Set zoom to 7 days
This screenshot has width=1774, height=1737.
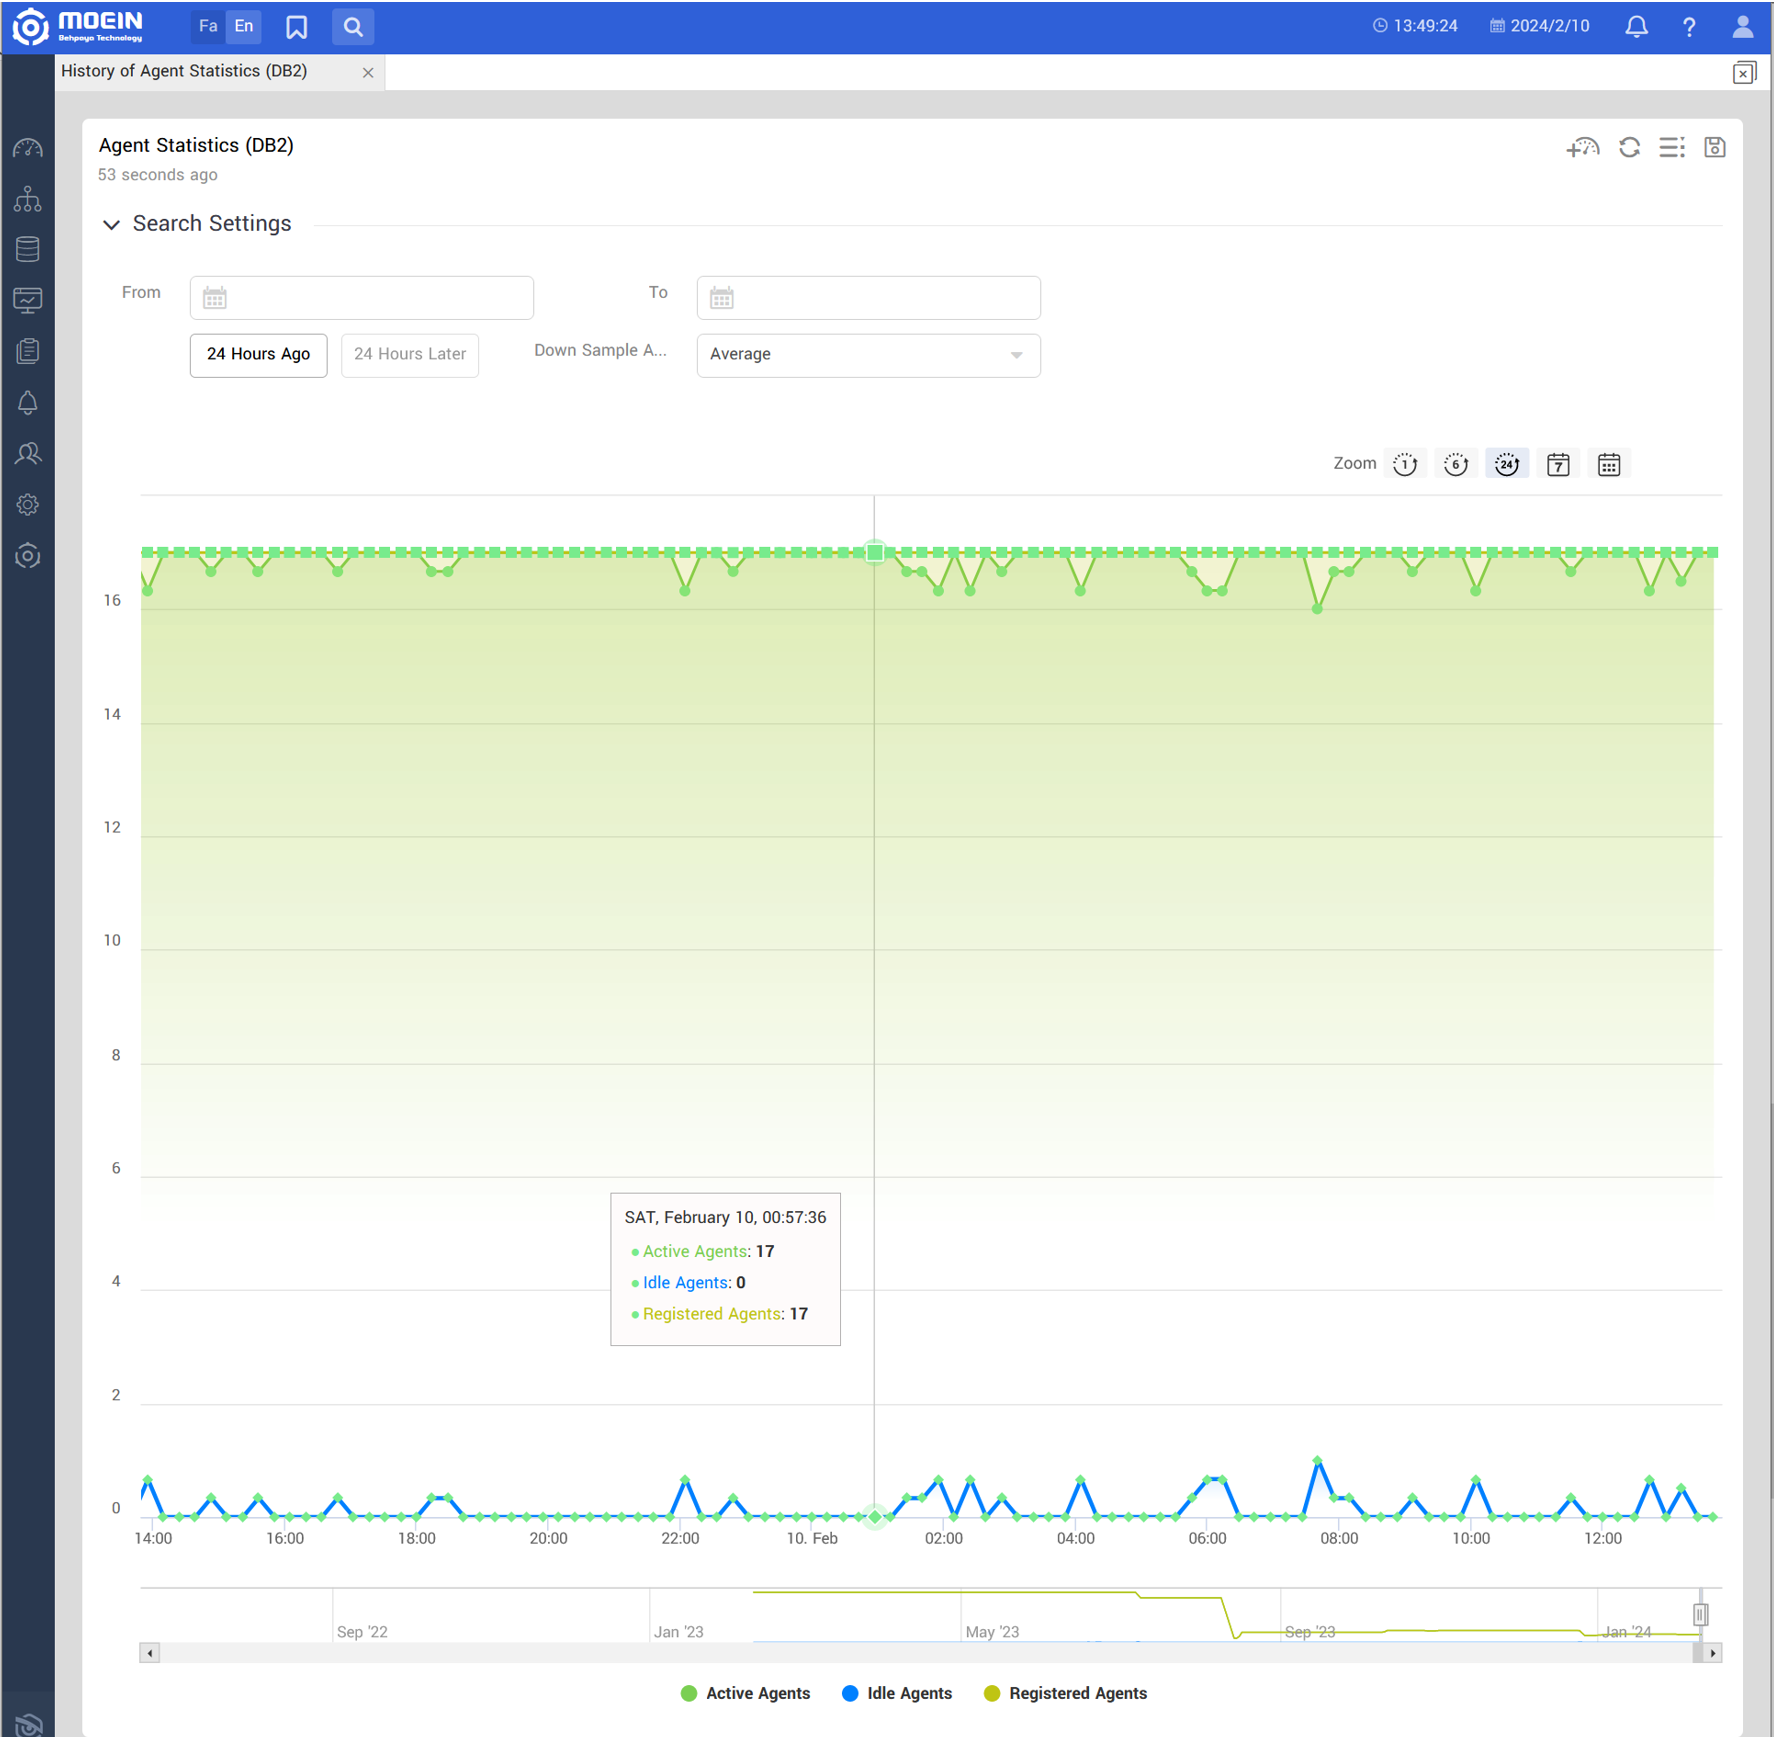[x=1558, y=464]
